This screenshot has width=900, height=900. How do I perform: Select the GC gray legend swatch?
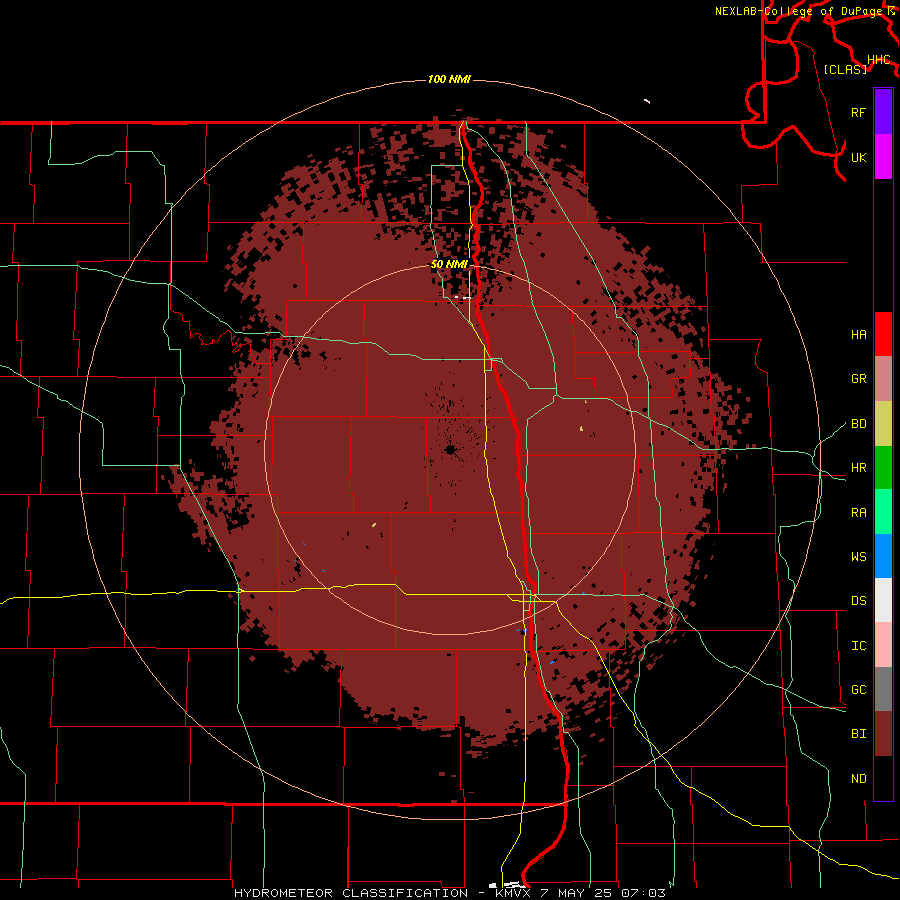pos(883,689)
